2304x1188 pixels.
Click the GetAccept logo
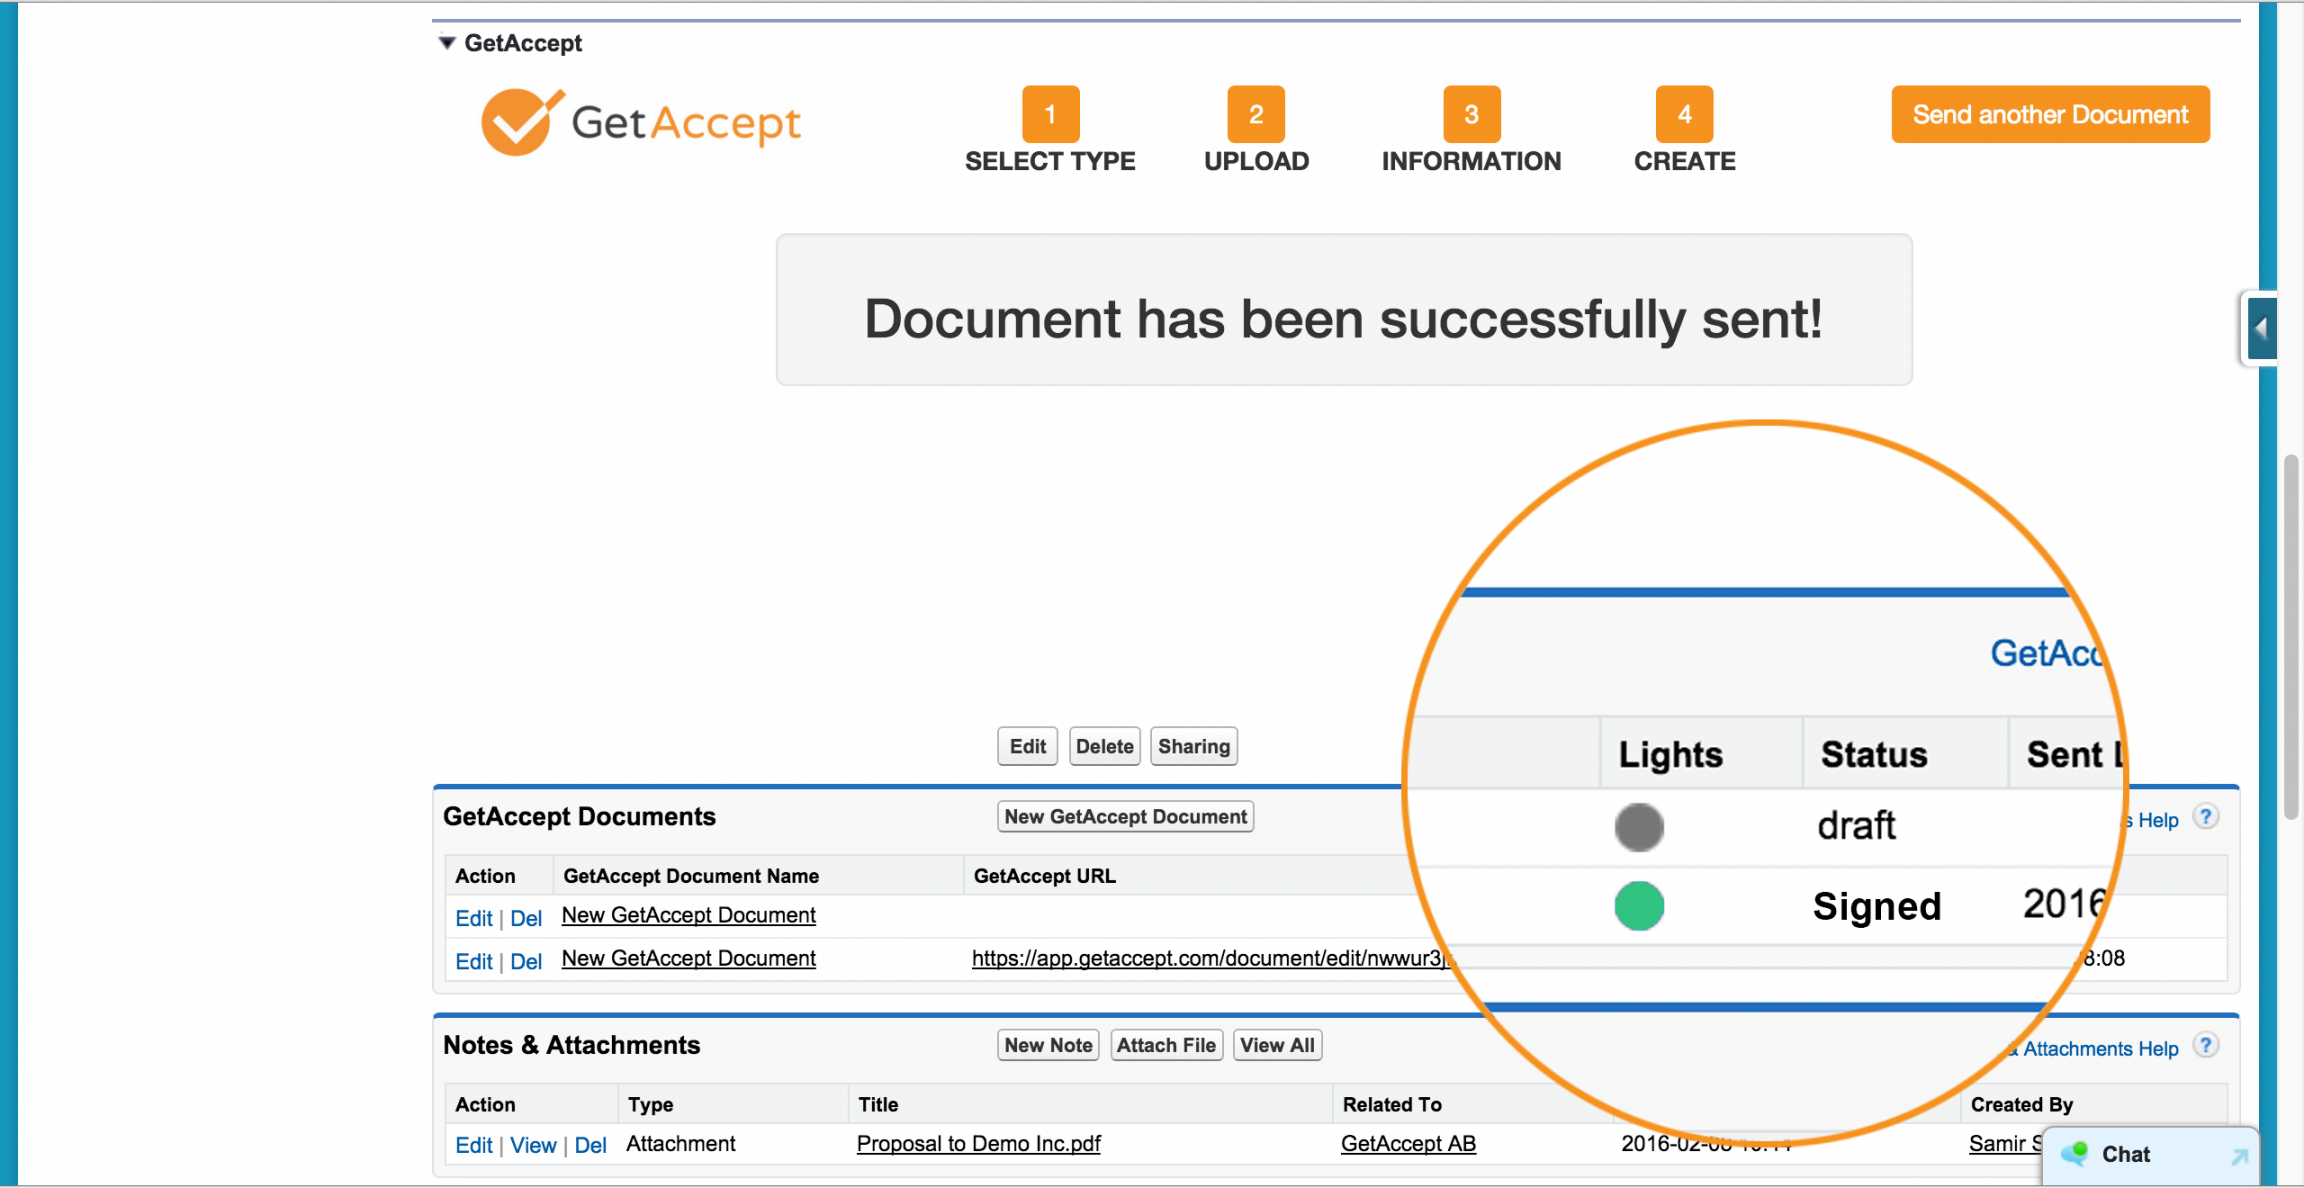641,123
